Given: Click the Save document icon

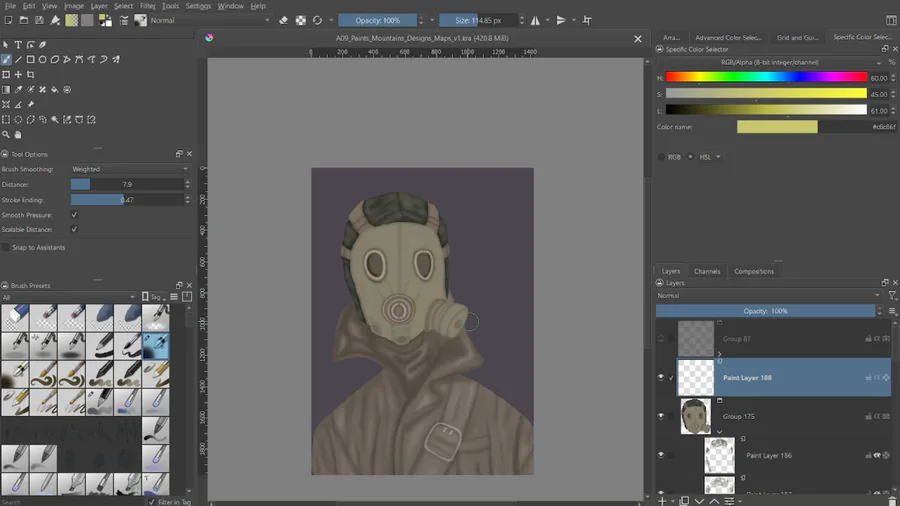Looking at the screenshot, I should point(38,20).
